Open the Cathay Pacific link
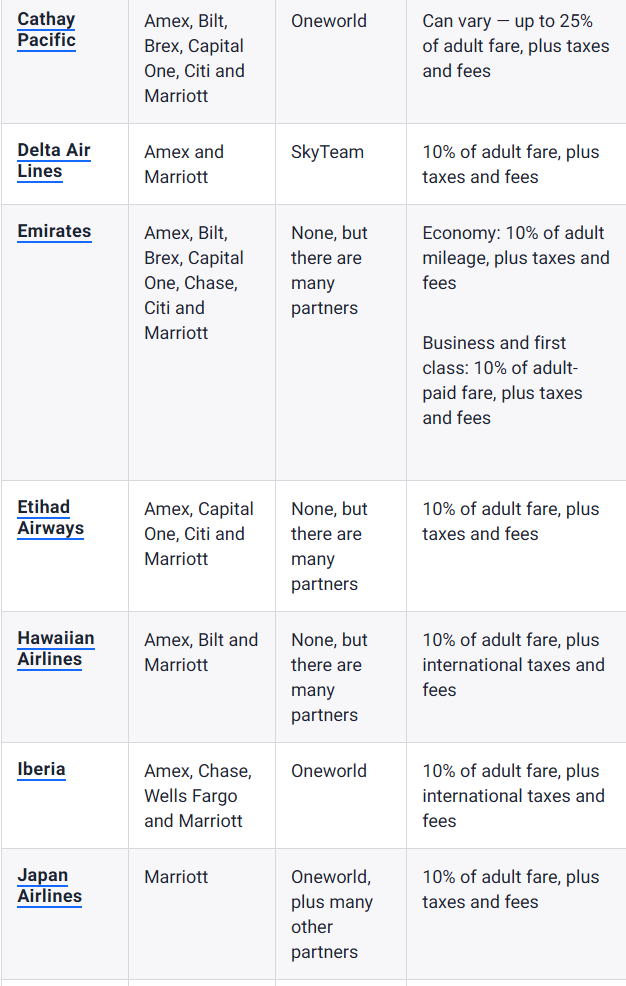626x986 pixels. point(46,30)
